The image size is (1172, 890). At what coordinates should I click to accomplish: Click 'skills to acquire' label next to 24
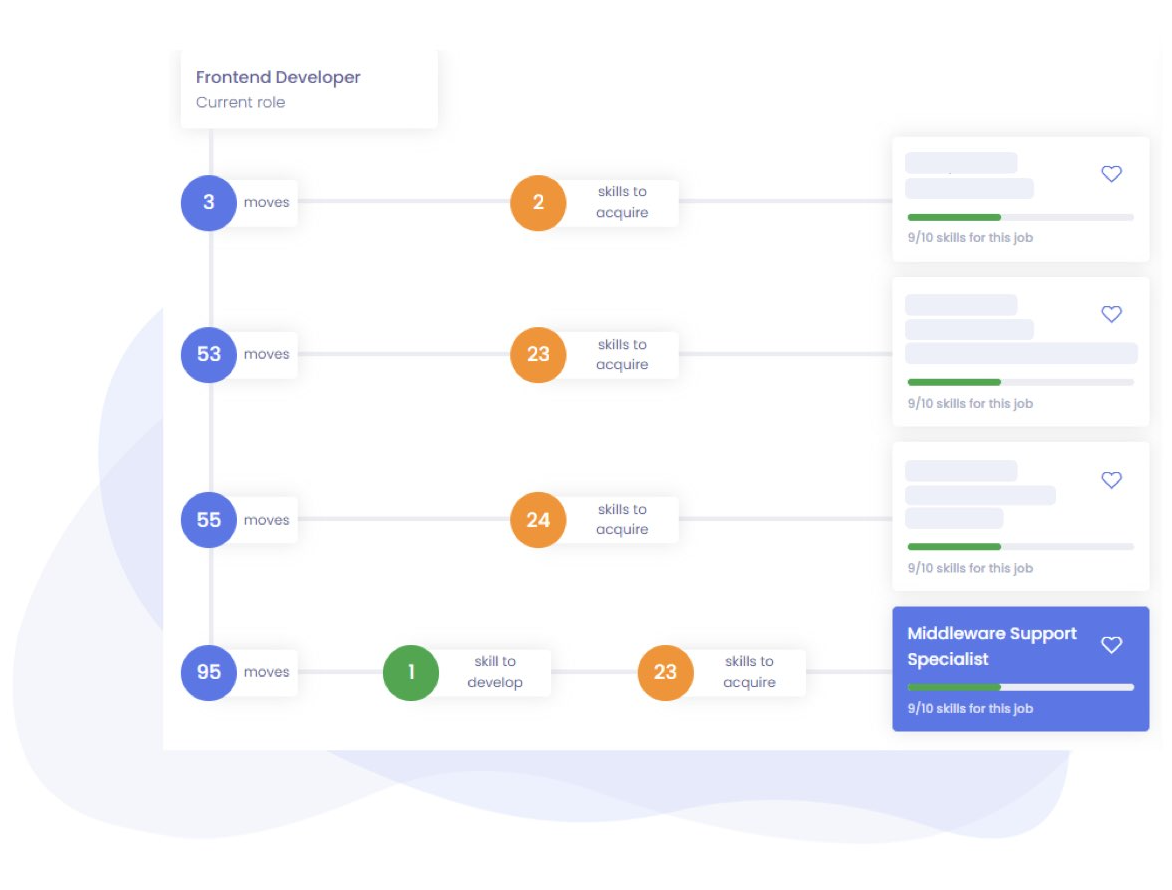pos(622,520)
